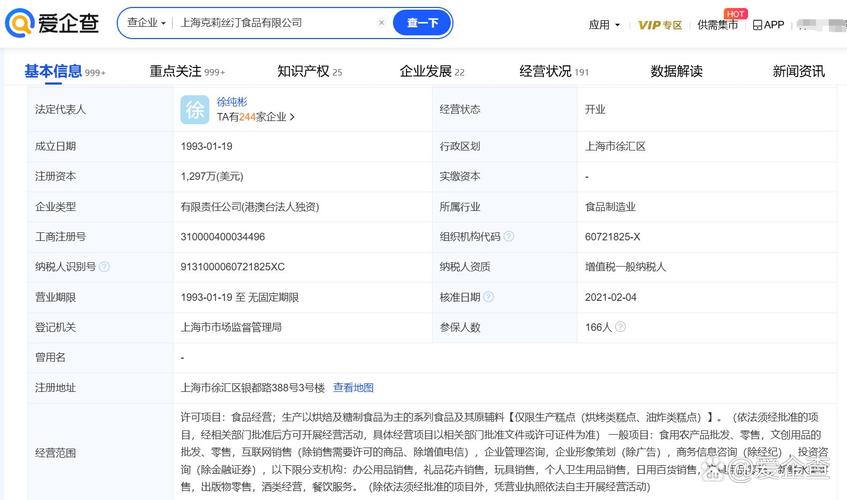Screen dimensions: 847x500
Task: Expand TA有244家企业 arrow link
Action: coord(256,117)
